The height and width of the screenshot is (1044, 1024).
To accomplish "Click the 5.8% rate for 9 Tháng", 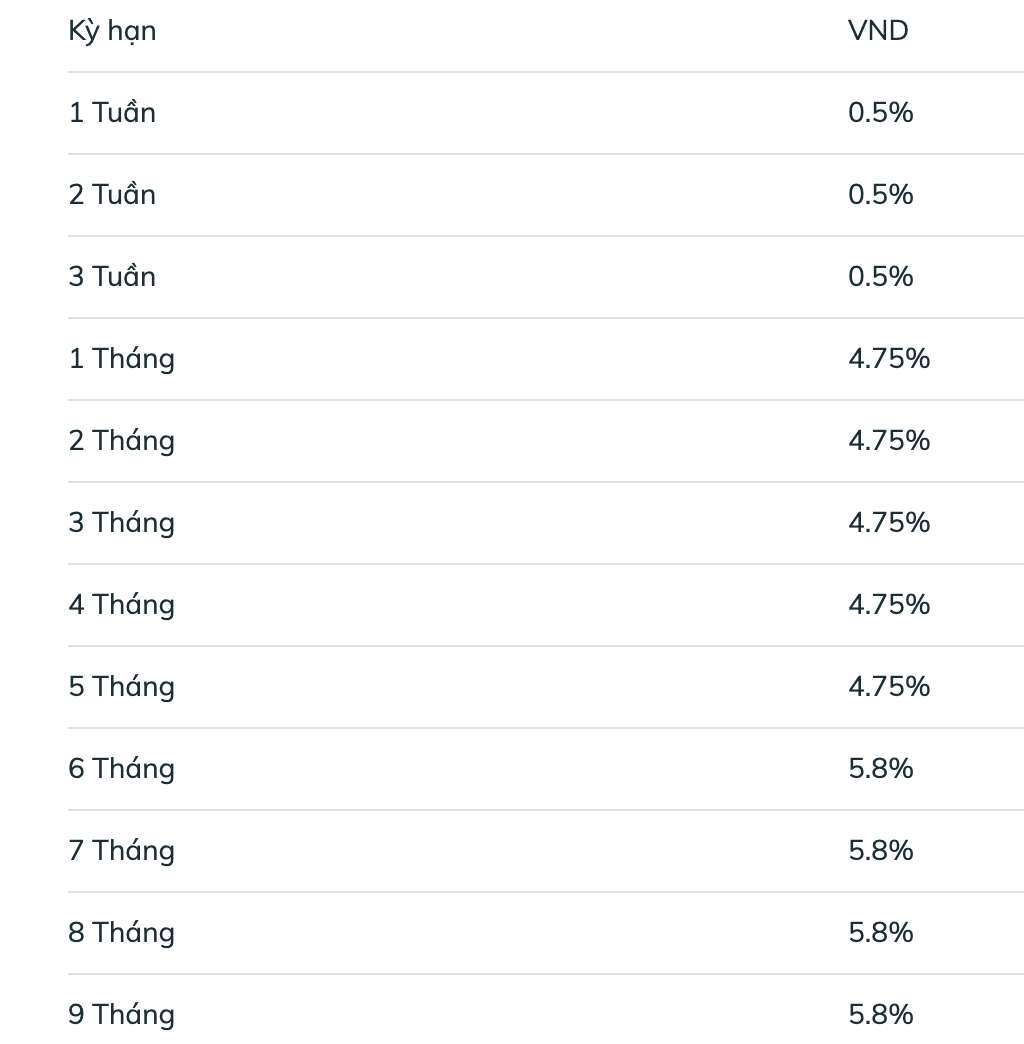I will pos(880,1015).
